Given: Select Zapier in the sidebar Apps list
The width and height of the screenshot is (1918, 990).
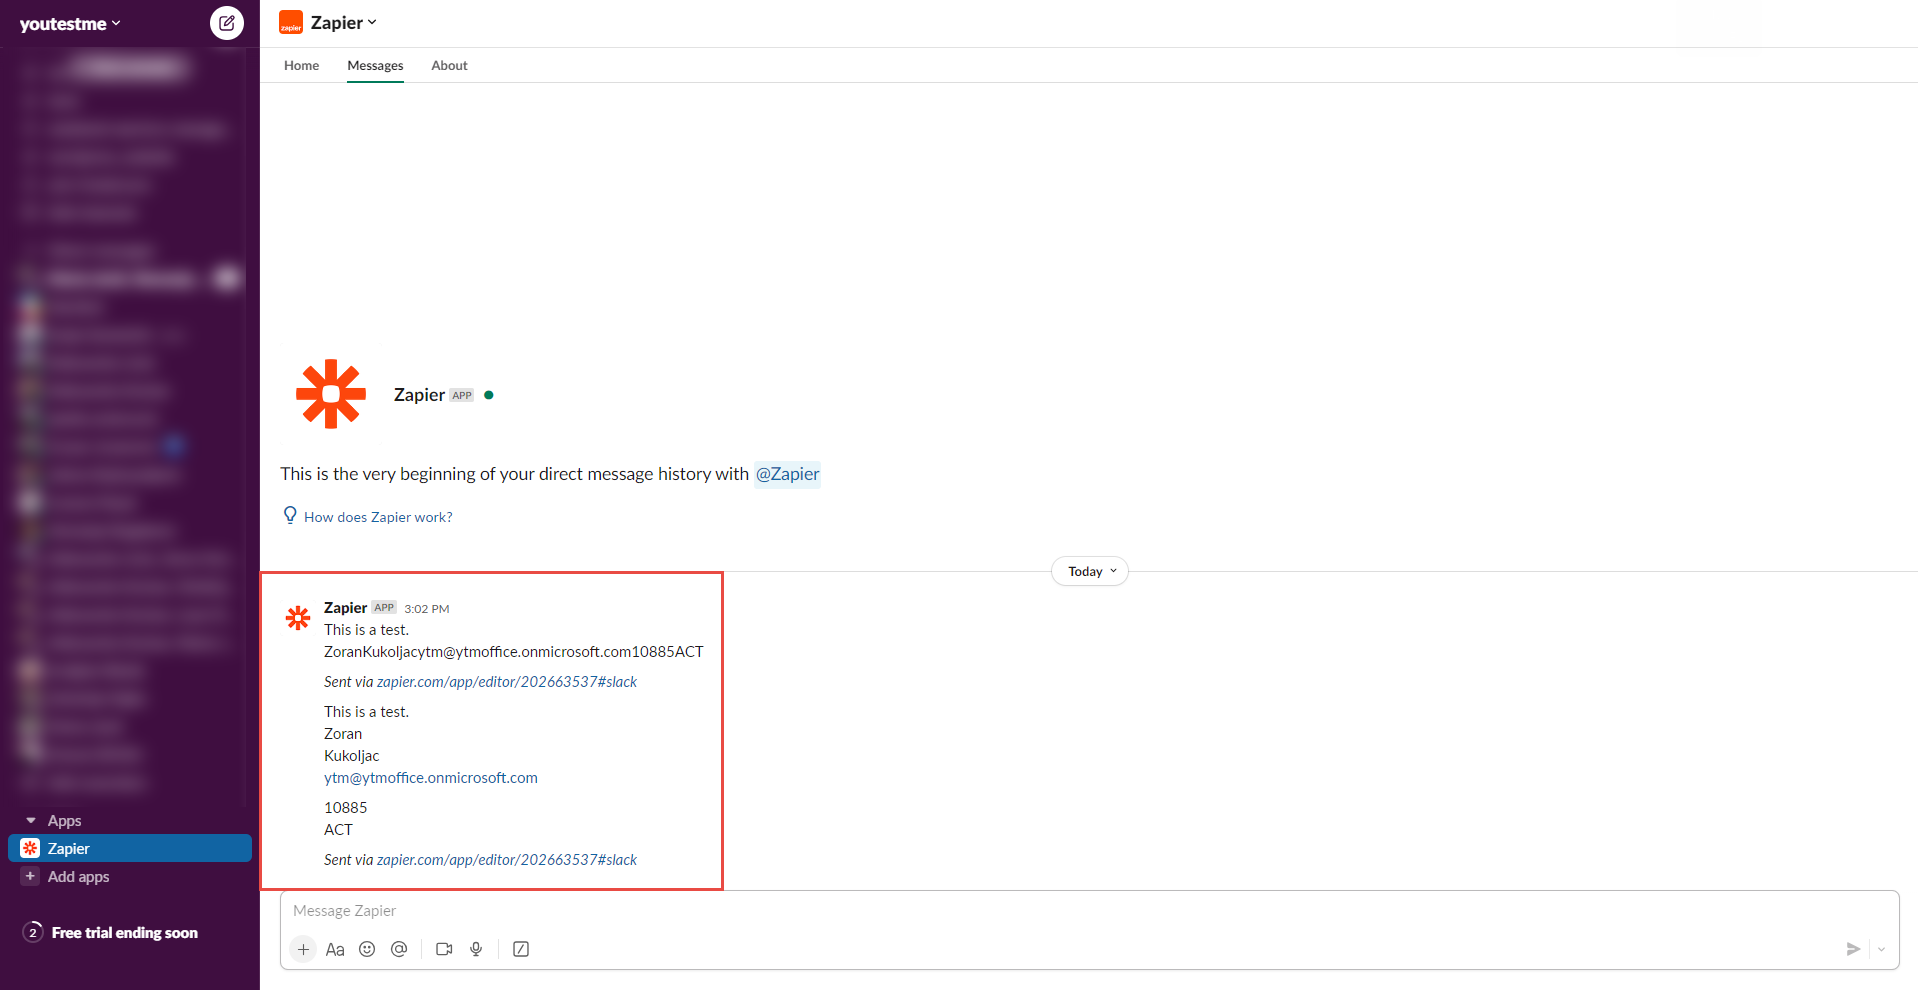Looking at the screenshot, I should pos(130,848).
